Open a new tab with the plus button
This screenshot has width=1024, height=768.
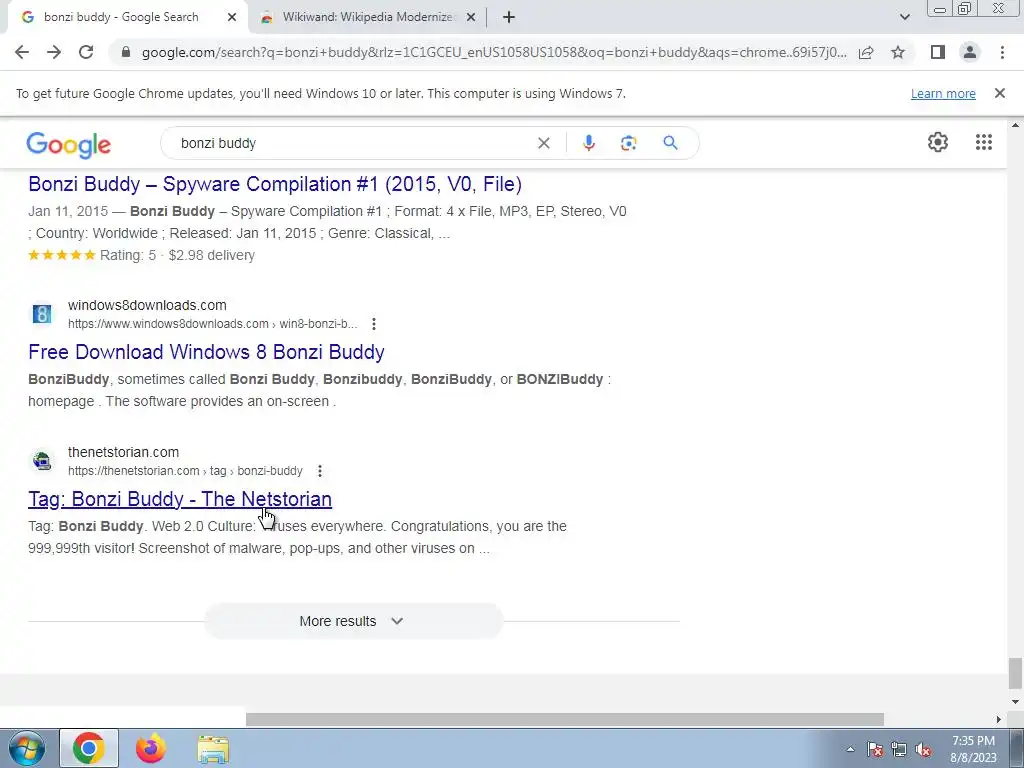point(509,18)
